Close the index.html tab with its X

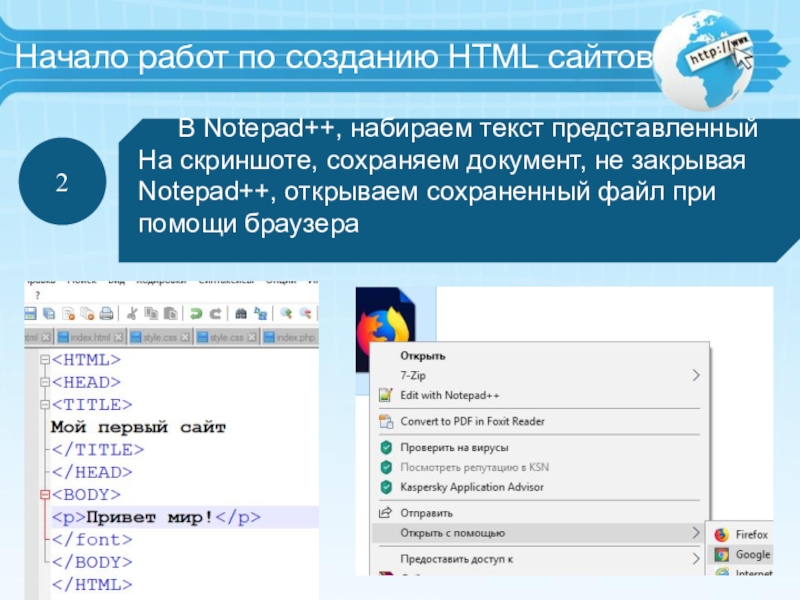point(118,337)
